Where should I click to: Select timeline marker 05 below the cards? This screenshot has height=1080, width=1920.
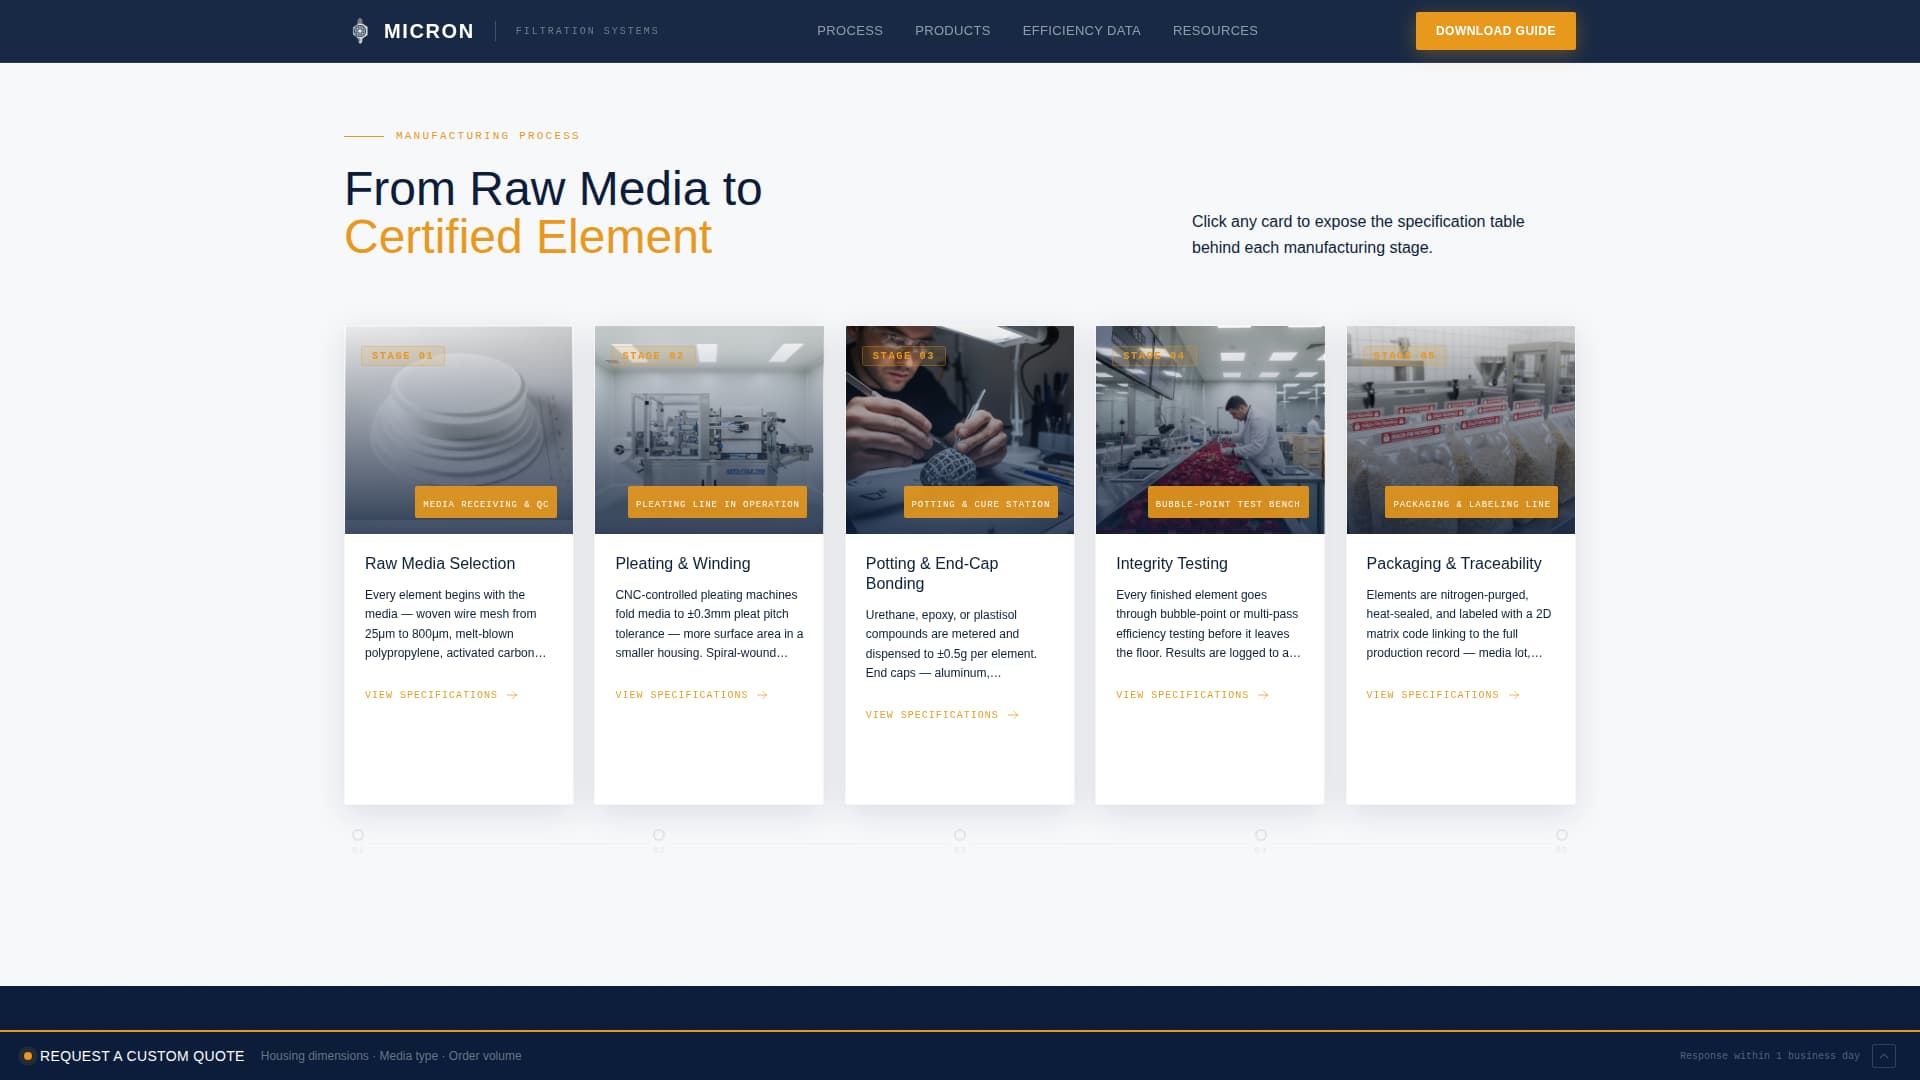click(1561, 835)
